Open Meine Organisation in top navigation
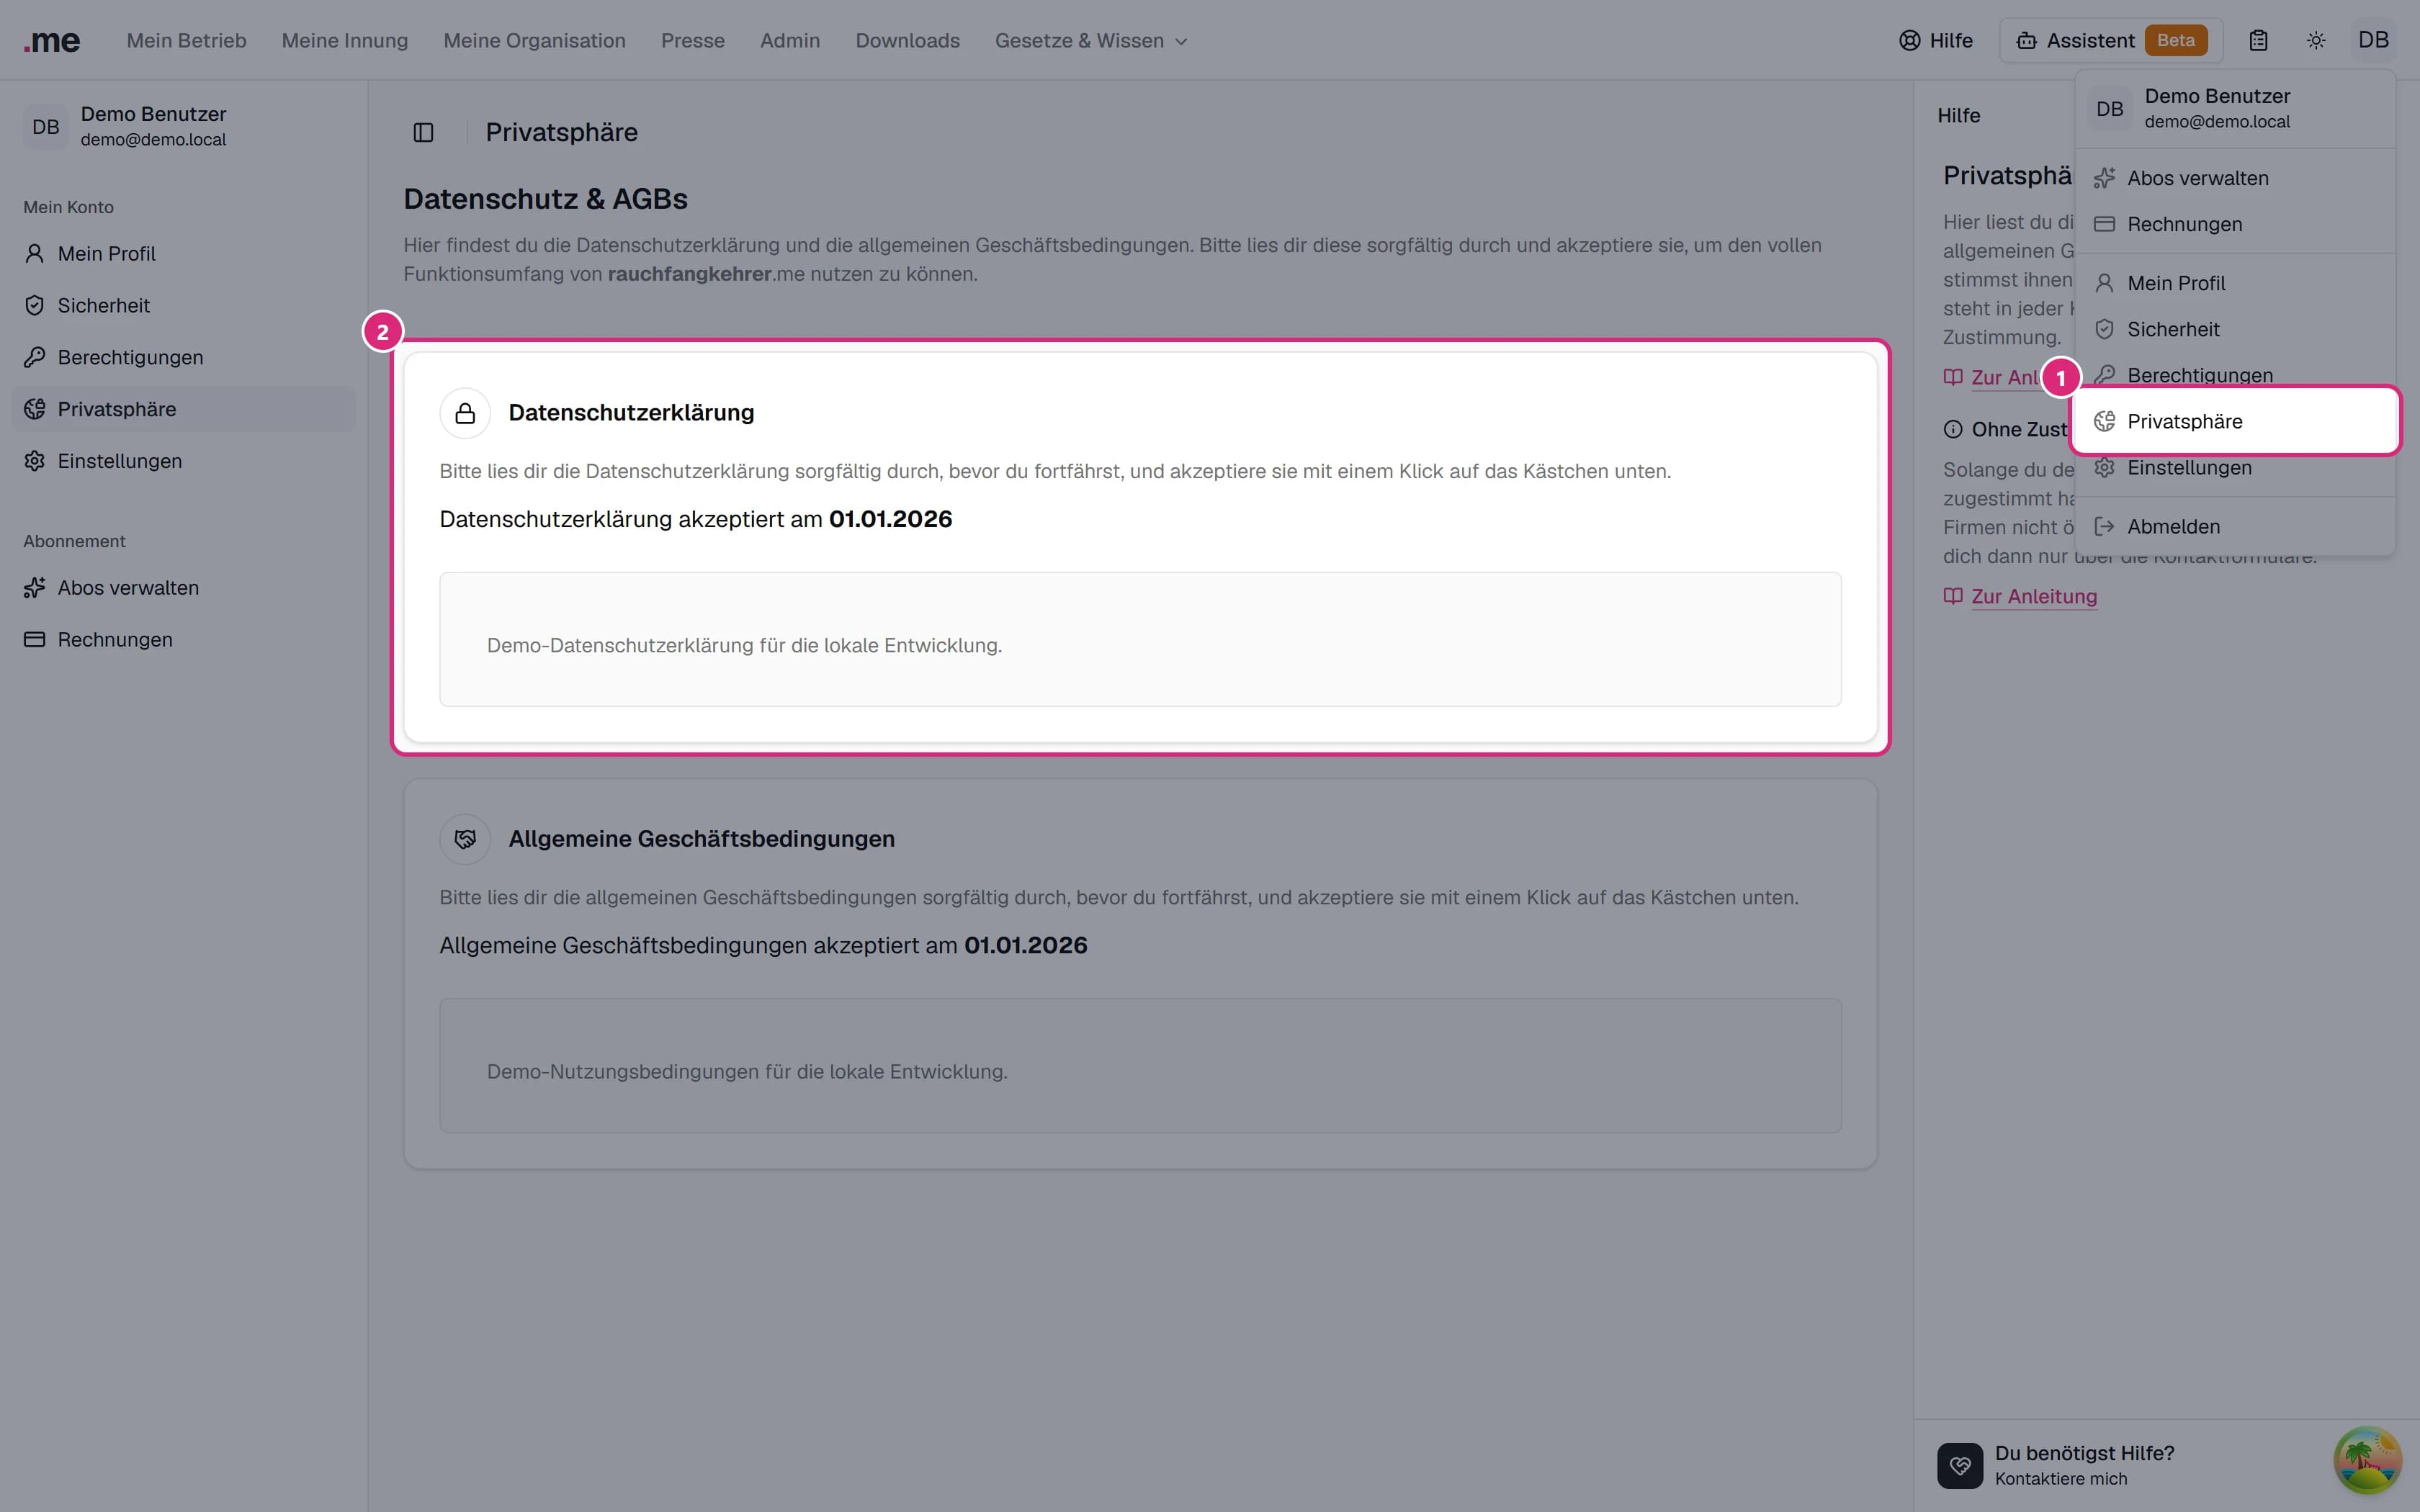 coord(534,41)
